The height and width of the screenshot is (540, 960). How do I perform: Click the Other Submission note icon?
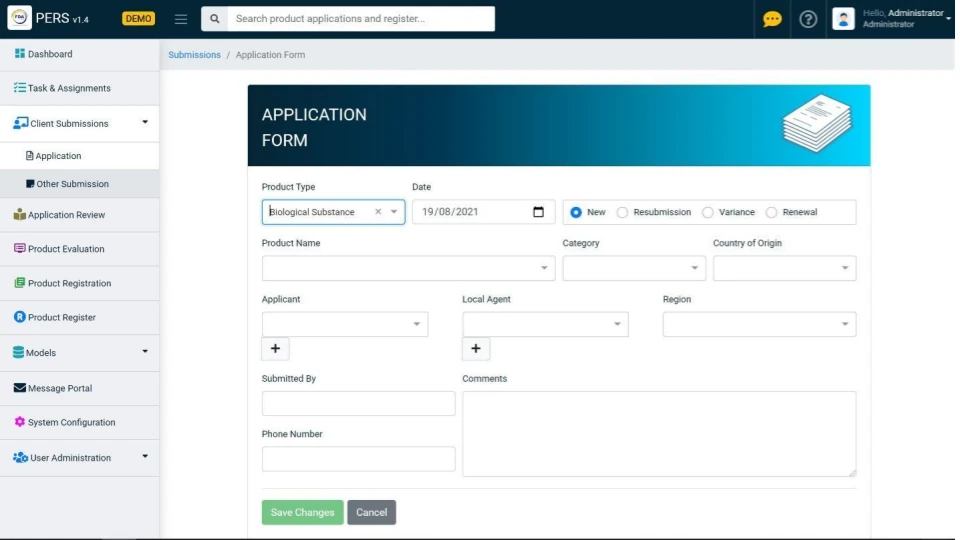(30, 184)
